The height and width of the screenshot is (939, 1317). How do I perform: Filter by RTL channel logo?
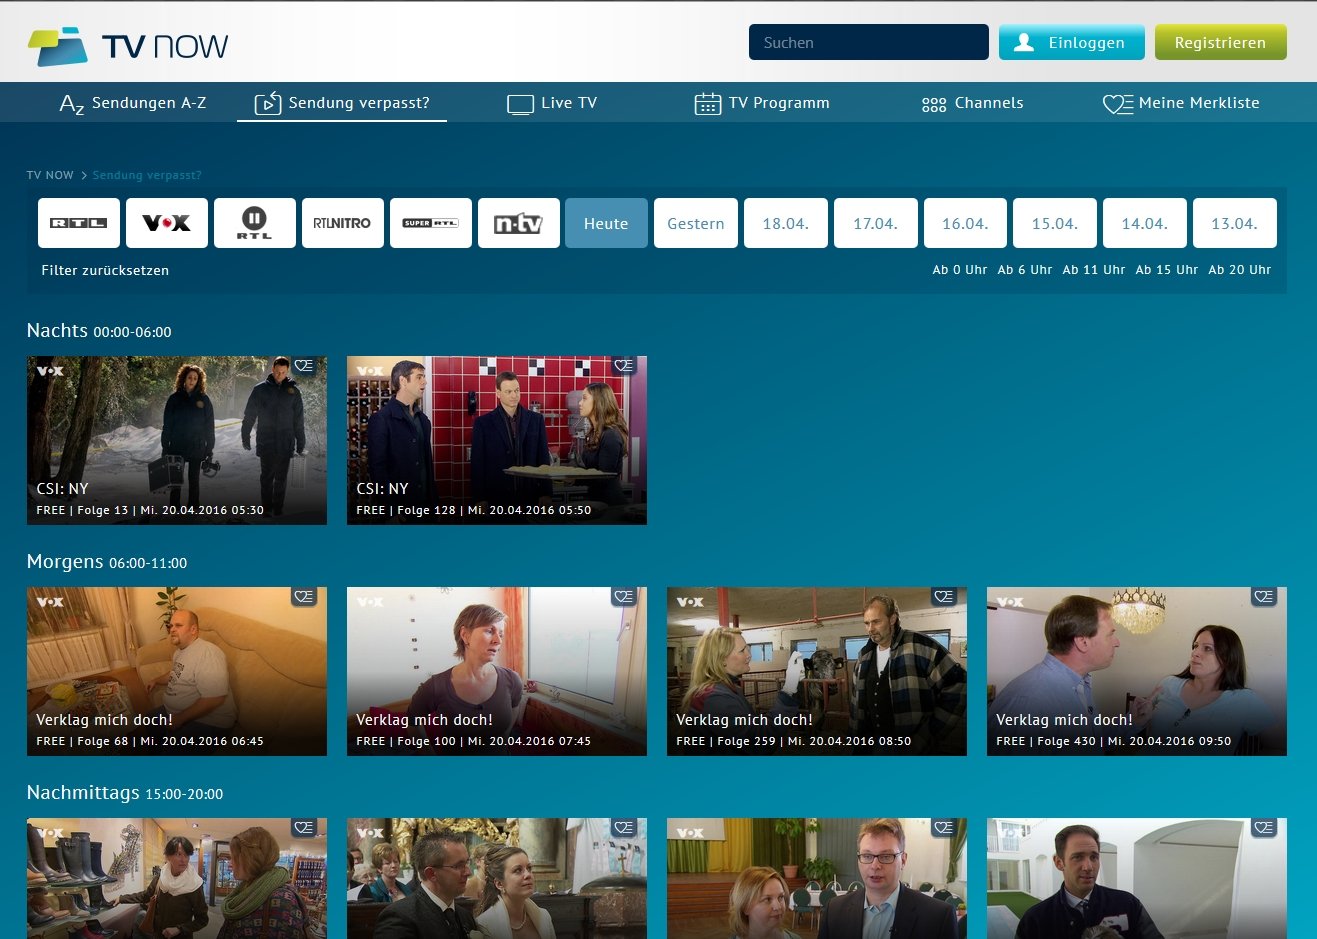pos(79,223)
